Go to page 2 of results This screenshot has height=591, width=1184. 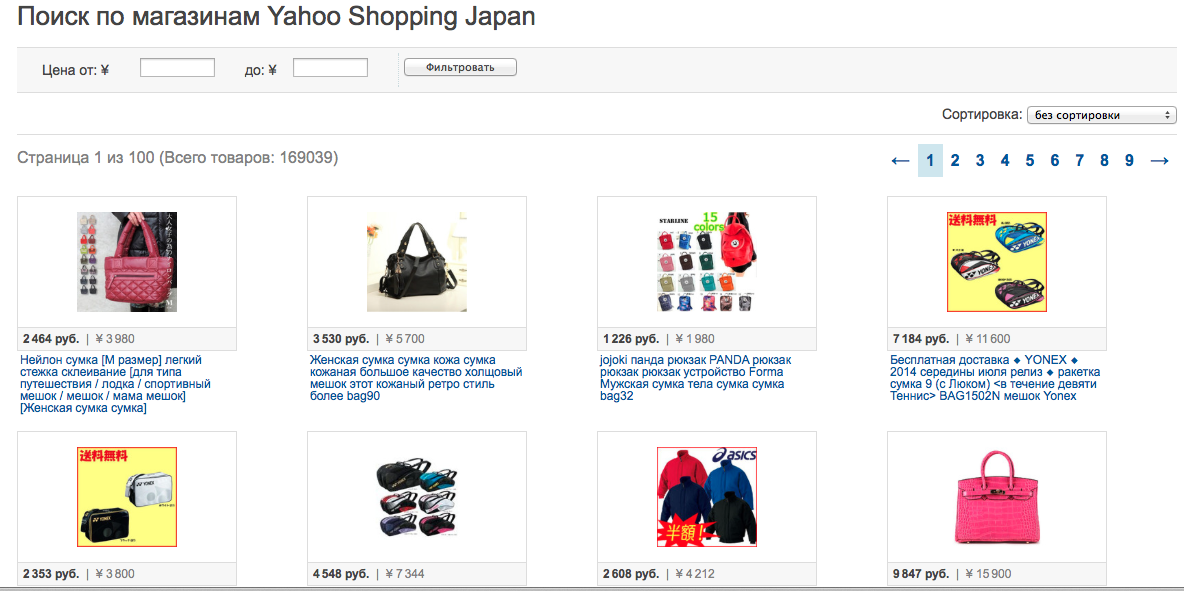[x=955, y=161]
